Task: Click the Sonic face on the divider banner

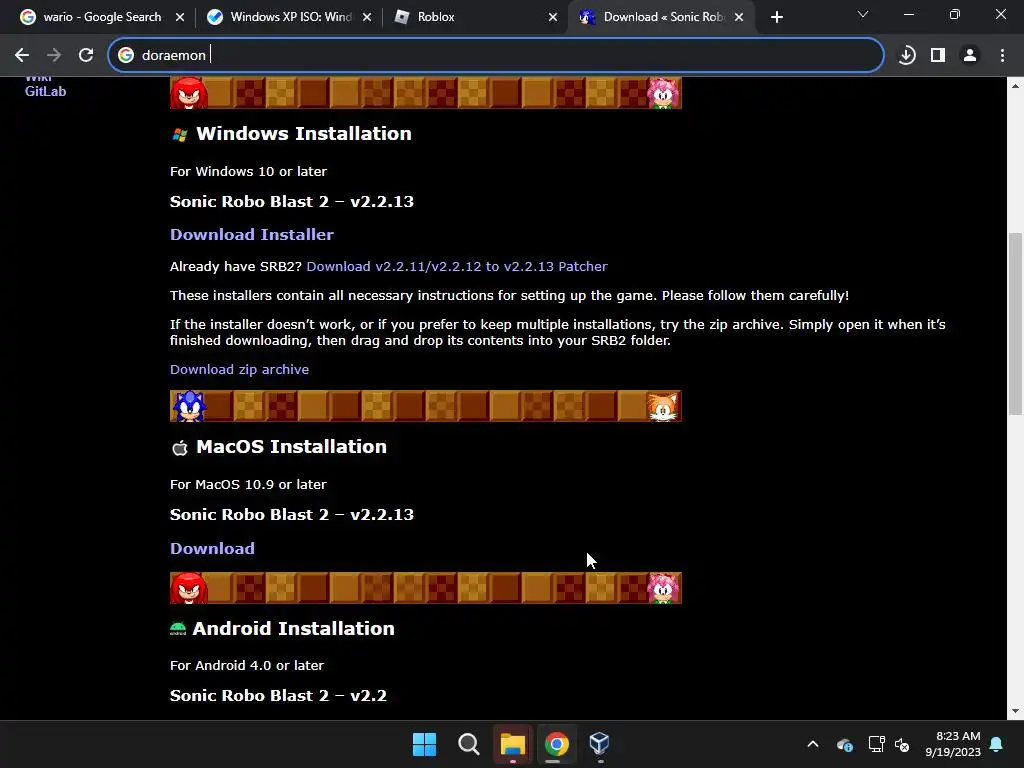Action: tap(189, 406)
